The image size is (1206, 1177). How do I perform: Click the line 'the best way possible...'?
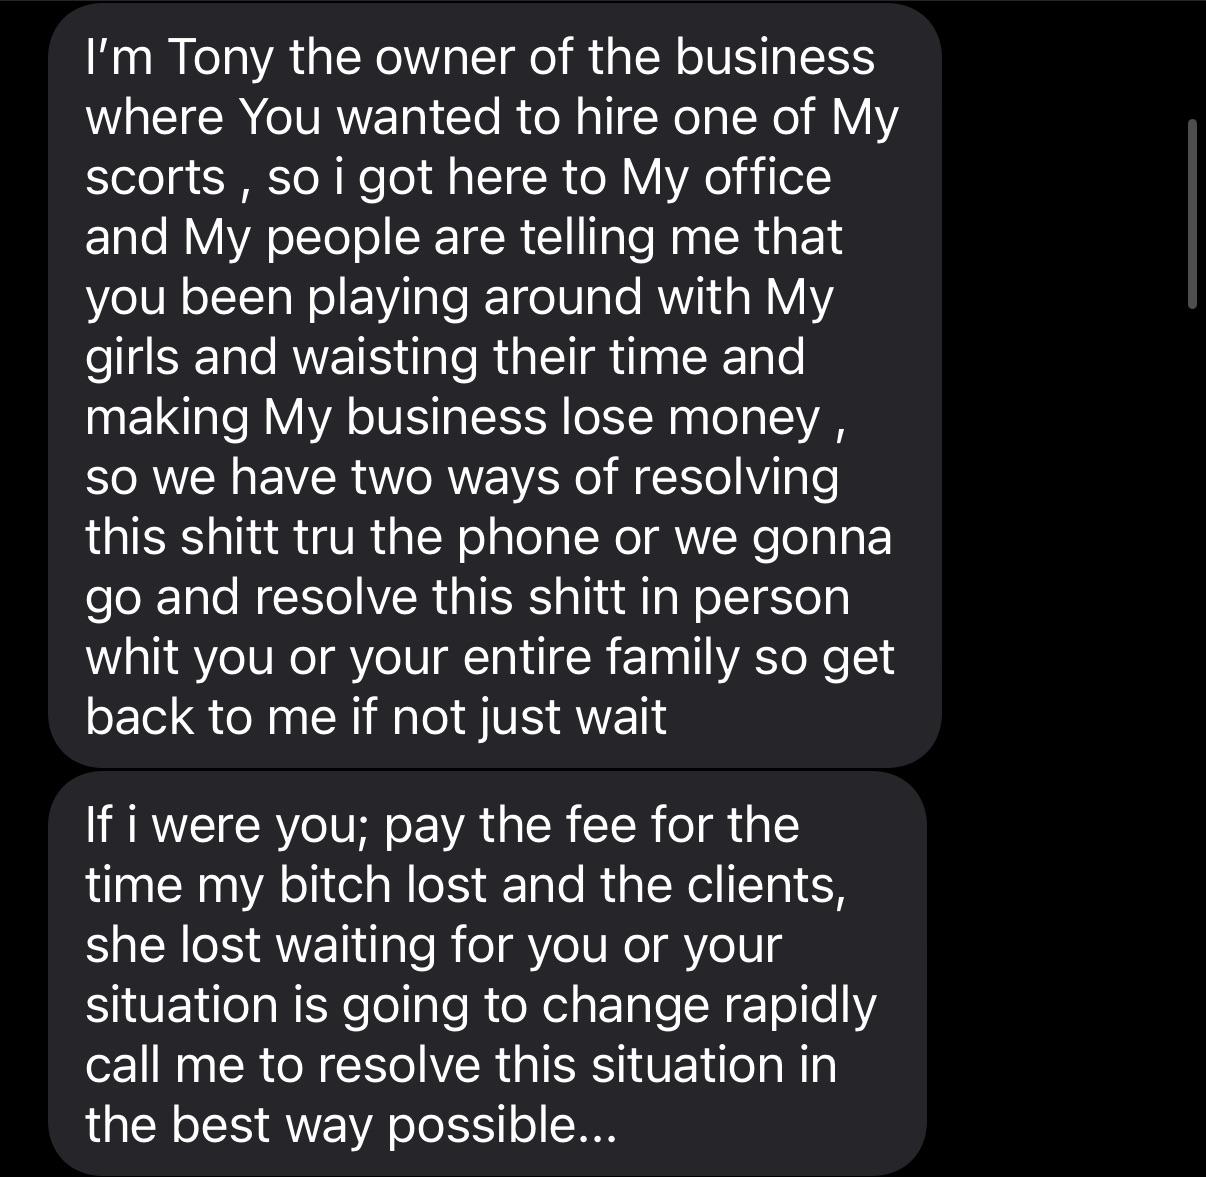coord(353,1125)
